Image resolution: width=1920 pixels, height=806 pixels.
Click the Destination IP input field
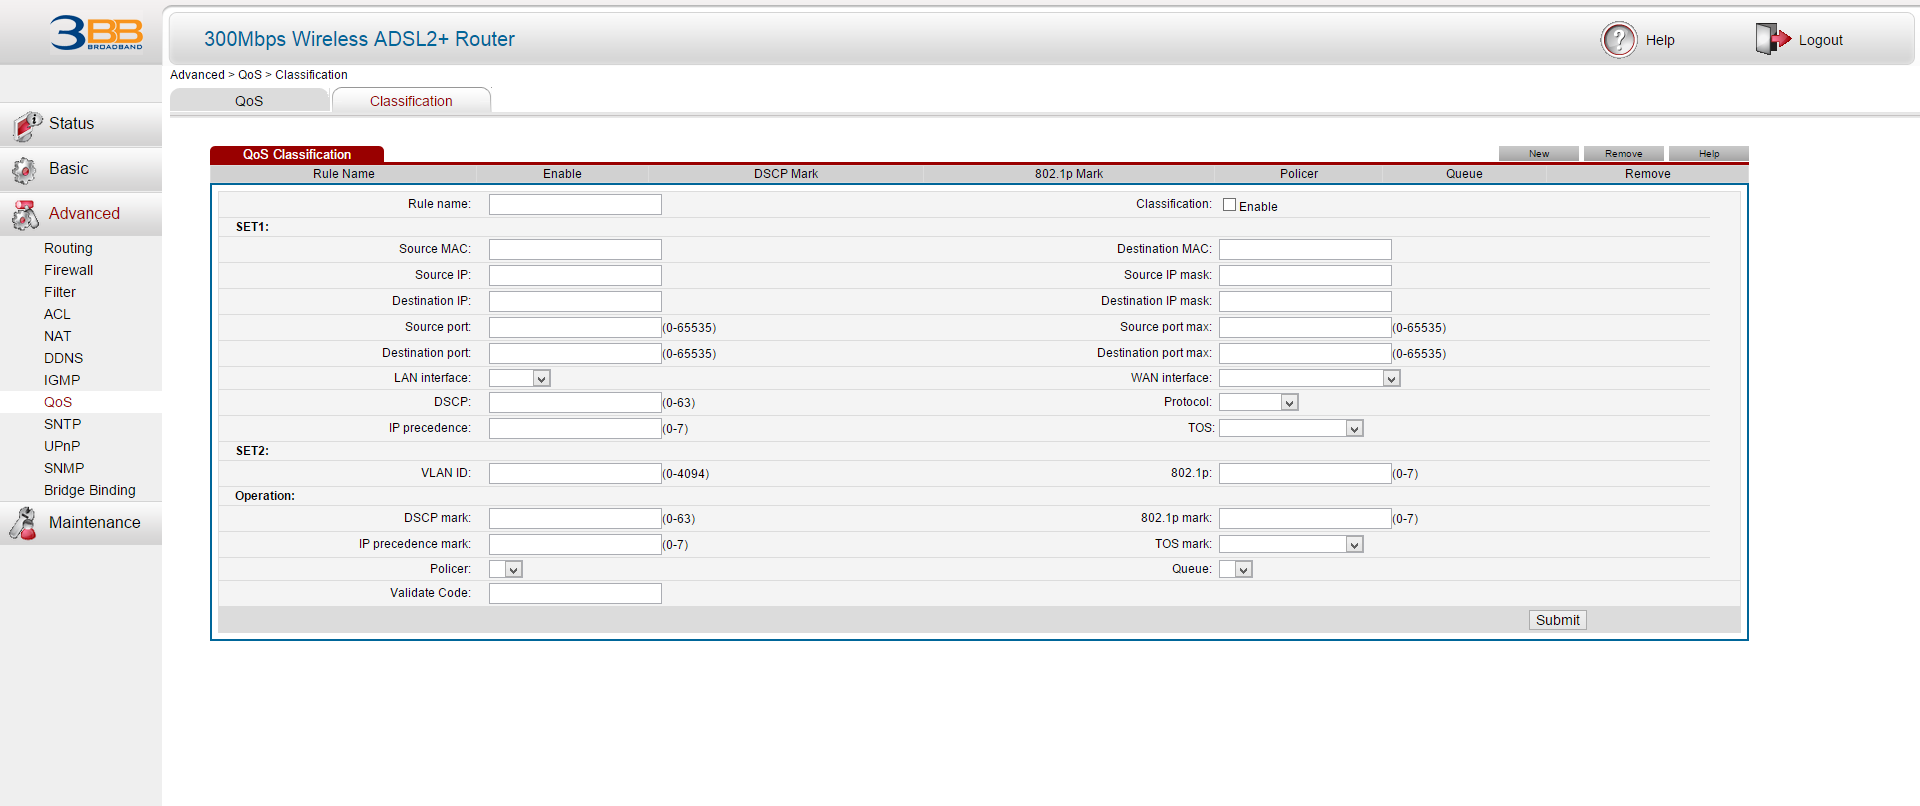pos(575,301)
